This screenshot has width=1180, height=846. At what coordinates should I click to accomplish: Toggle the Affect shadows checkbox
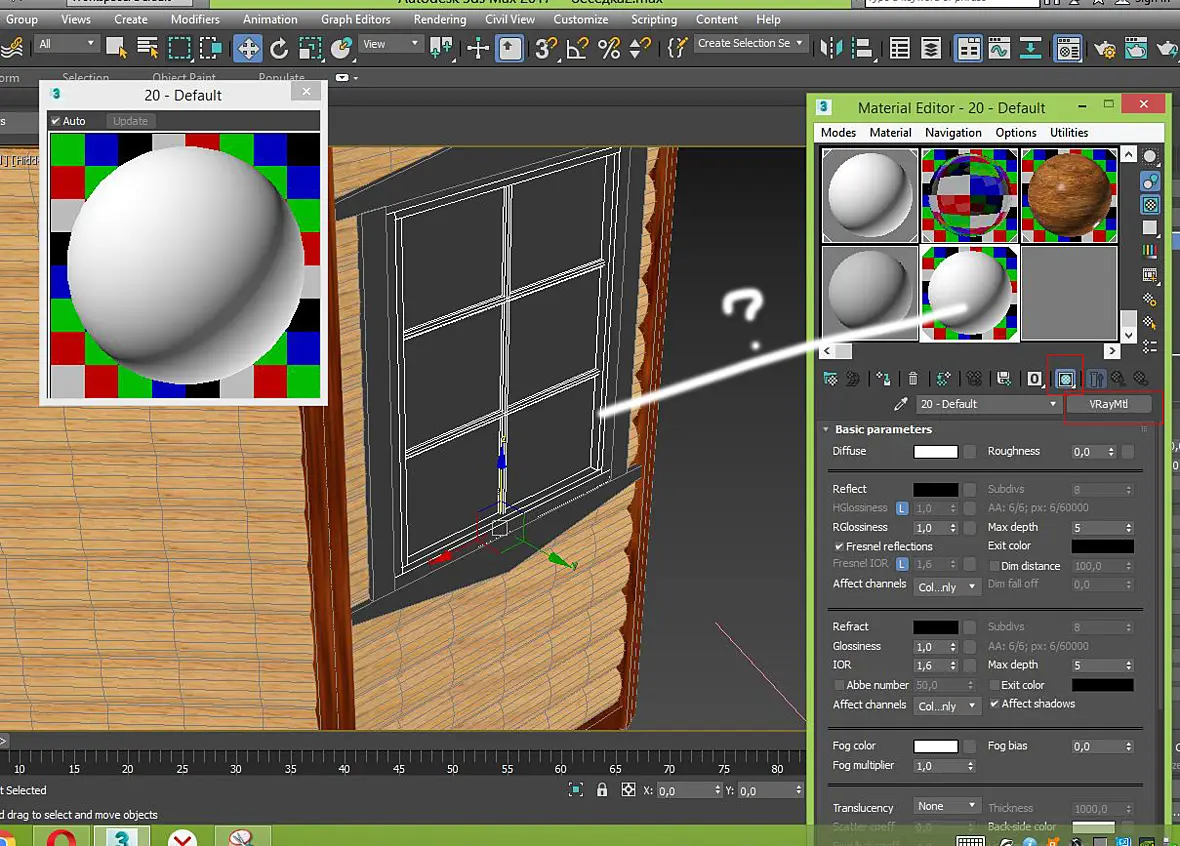click(x=994, y=704)
